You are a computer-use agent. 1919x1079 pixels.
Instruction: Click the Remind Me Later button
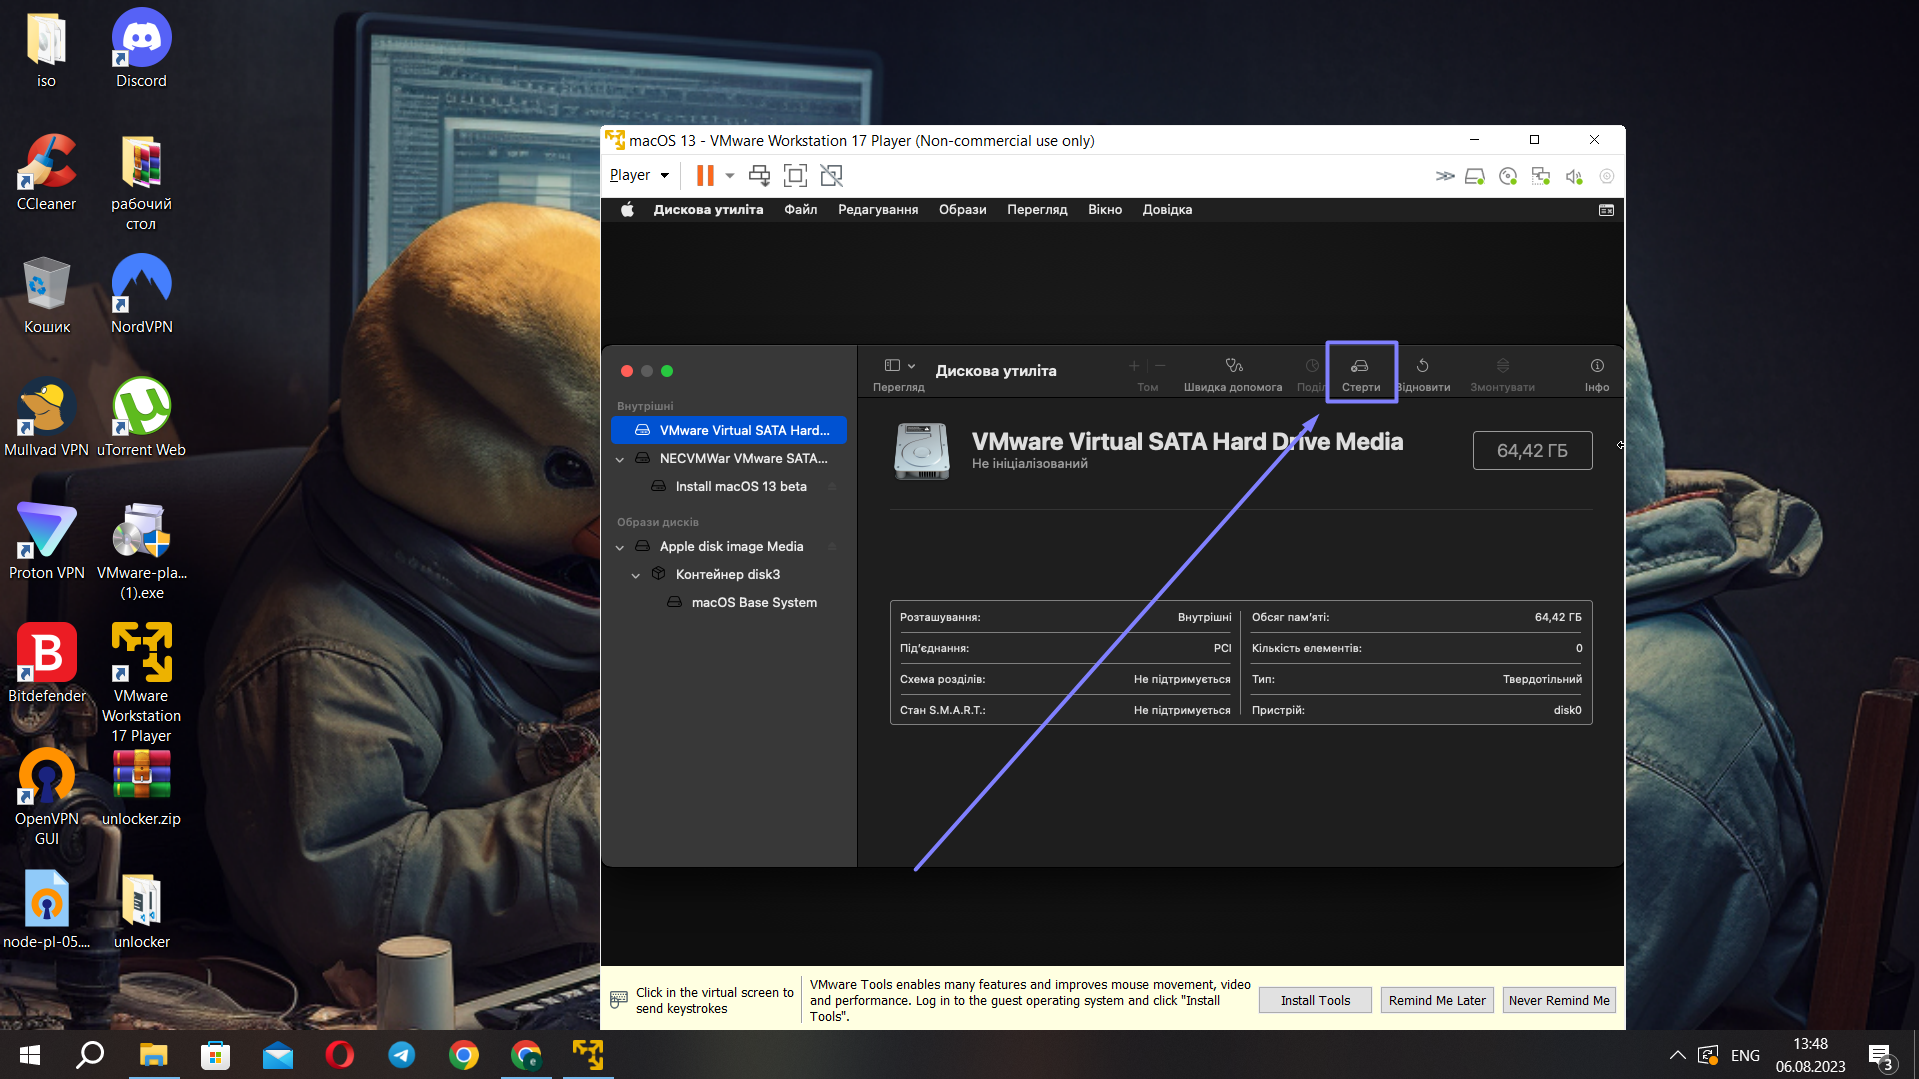point(1437,1000)
